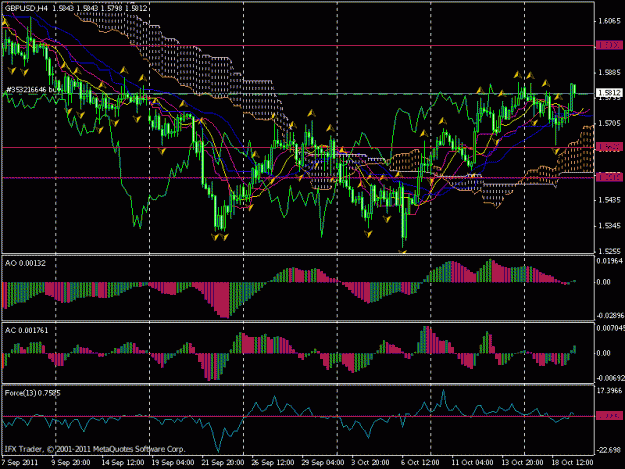This screenshot has width=625, height=469.
Task: Click the 1.6065 price scale value
Action: click(609, 21)
